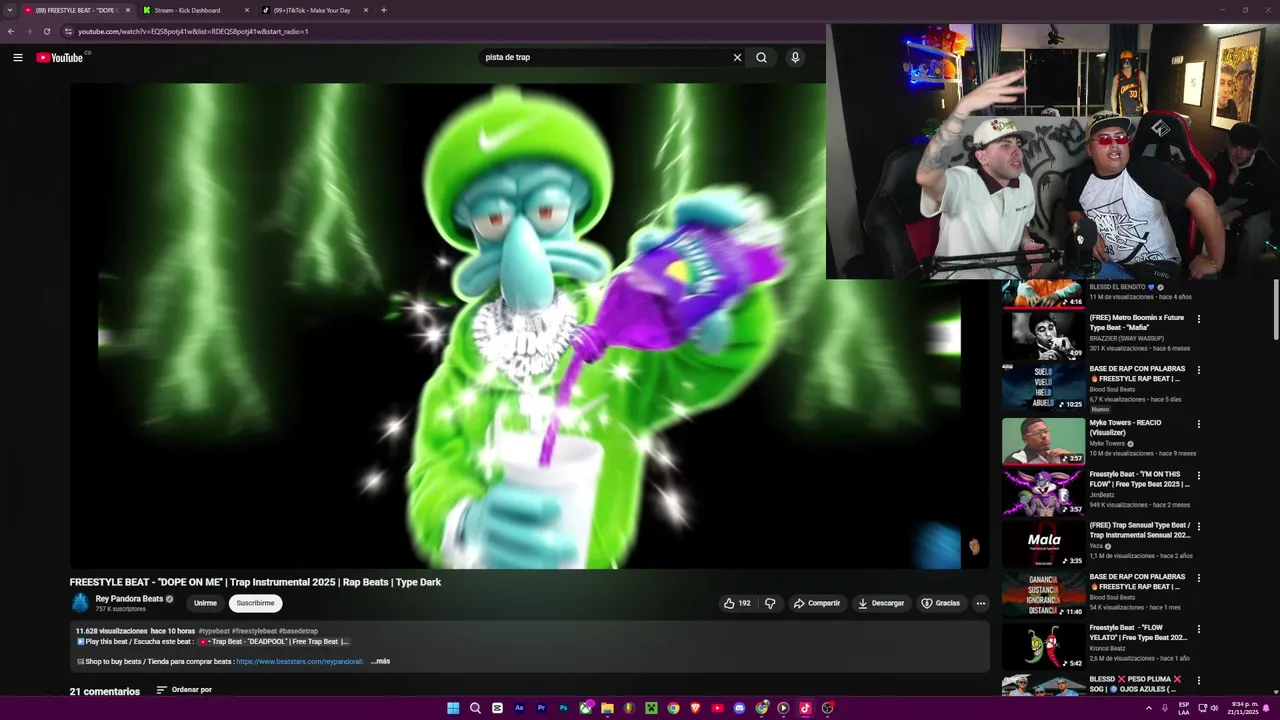Like the video with thumbs up
Viewport: 1280px width, 720px height.
click(x=737, y=603)
